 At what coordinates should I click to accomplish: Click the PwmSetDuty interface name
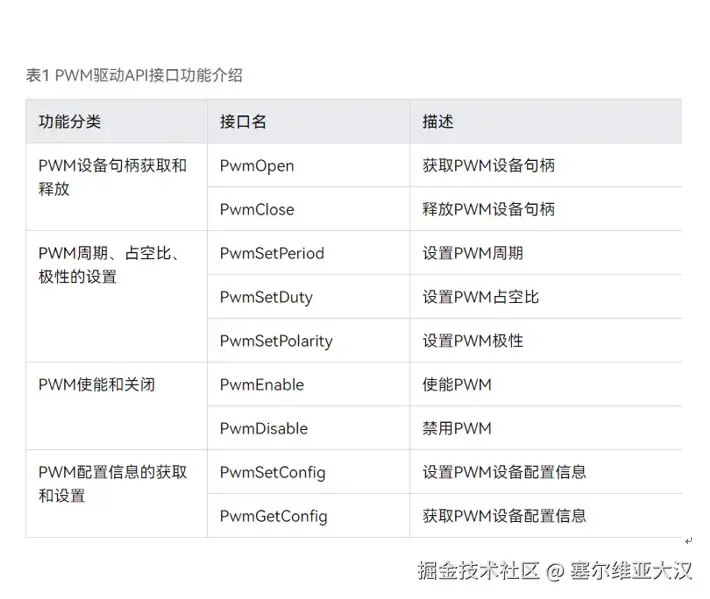point(266,298)
